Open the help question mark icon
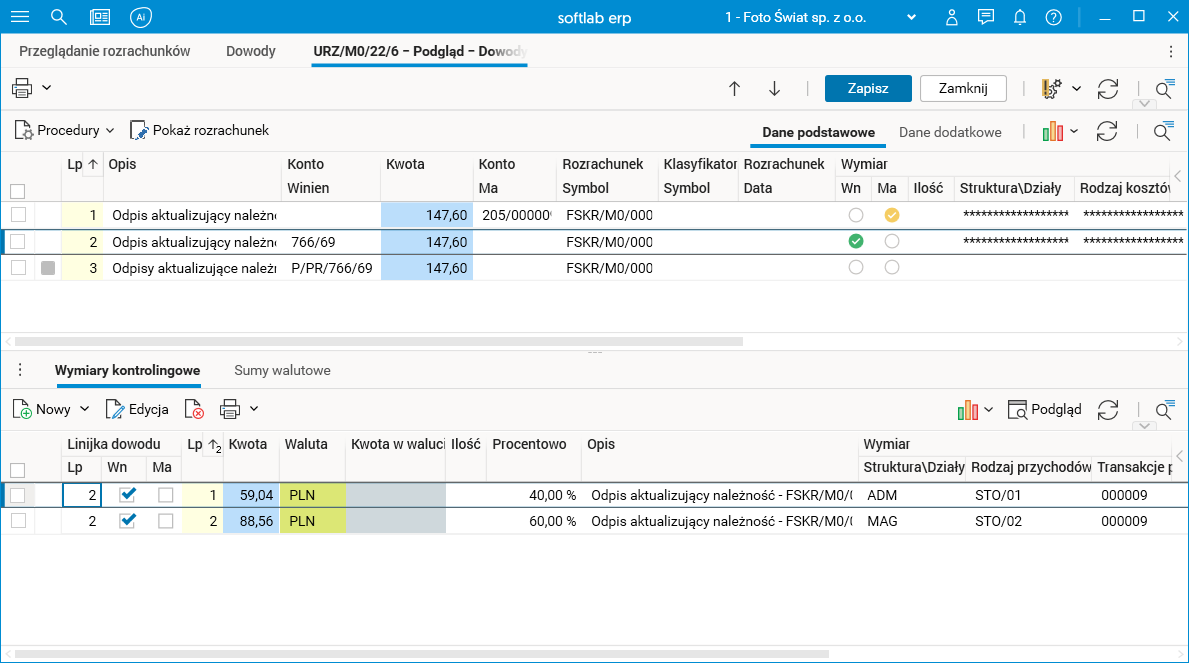The width and height of the screenshot is (1189, 663). click(x=1053, y=17)
